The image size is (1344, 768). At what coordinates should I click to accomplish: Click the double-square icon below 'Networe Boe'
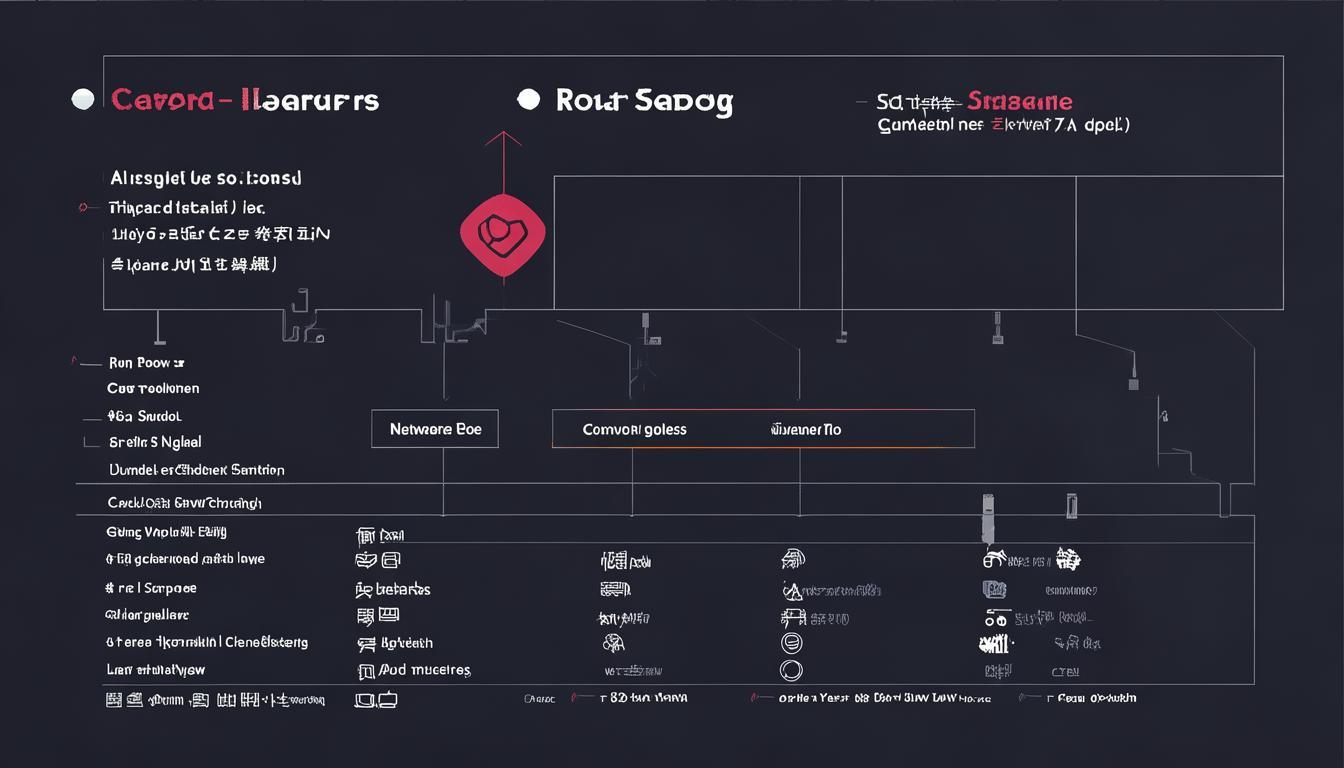pyautogui.click(x=378, y=561)
